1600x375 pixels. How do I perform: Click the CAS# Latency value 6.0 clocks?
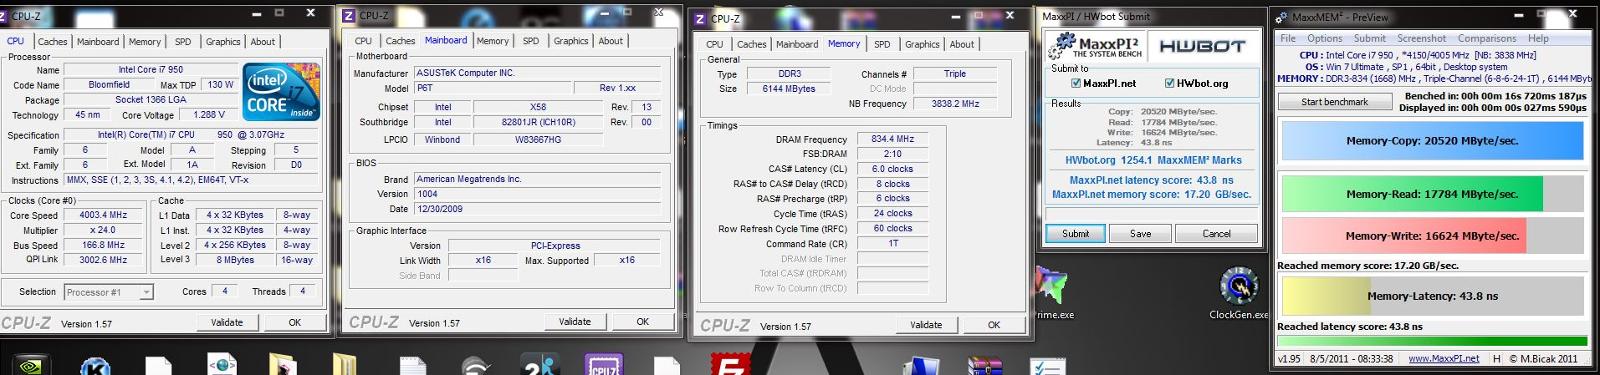coord(892,169)
